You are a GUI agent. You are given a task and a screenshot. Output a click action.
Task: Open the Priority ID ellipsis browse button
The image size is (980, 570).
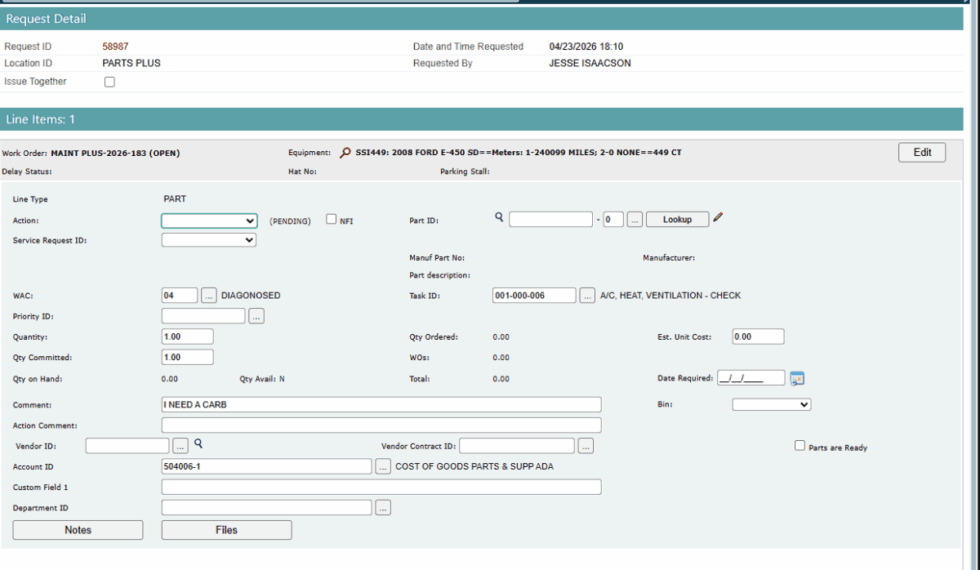pyautogui.click(x=256, y=316)
